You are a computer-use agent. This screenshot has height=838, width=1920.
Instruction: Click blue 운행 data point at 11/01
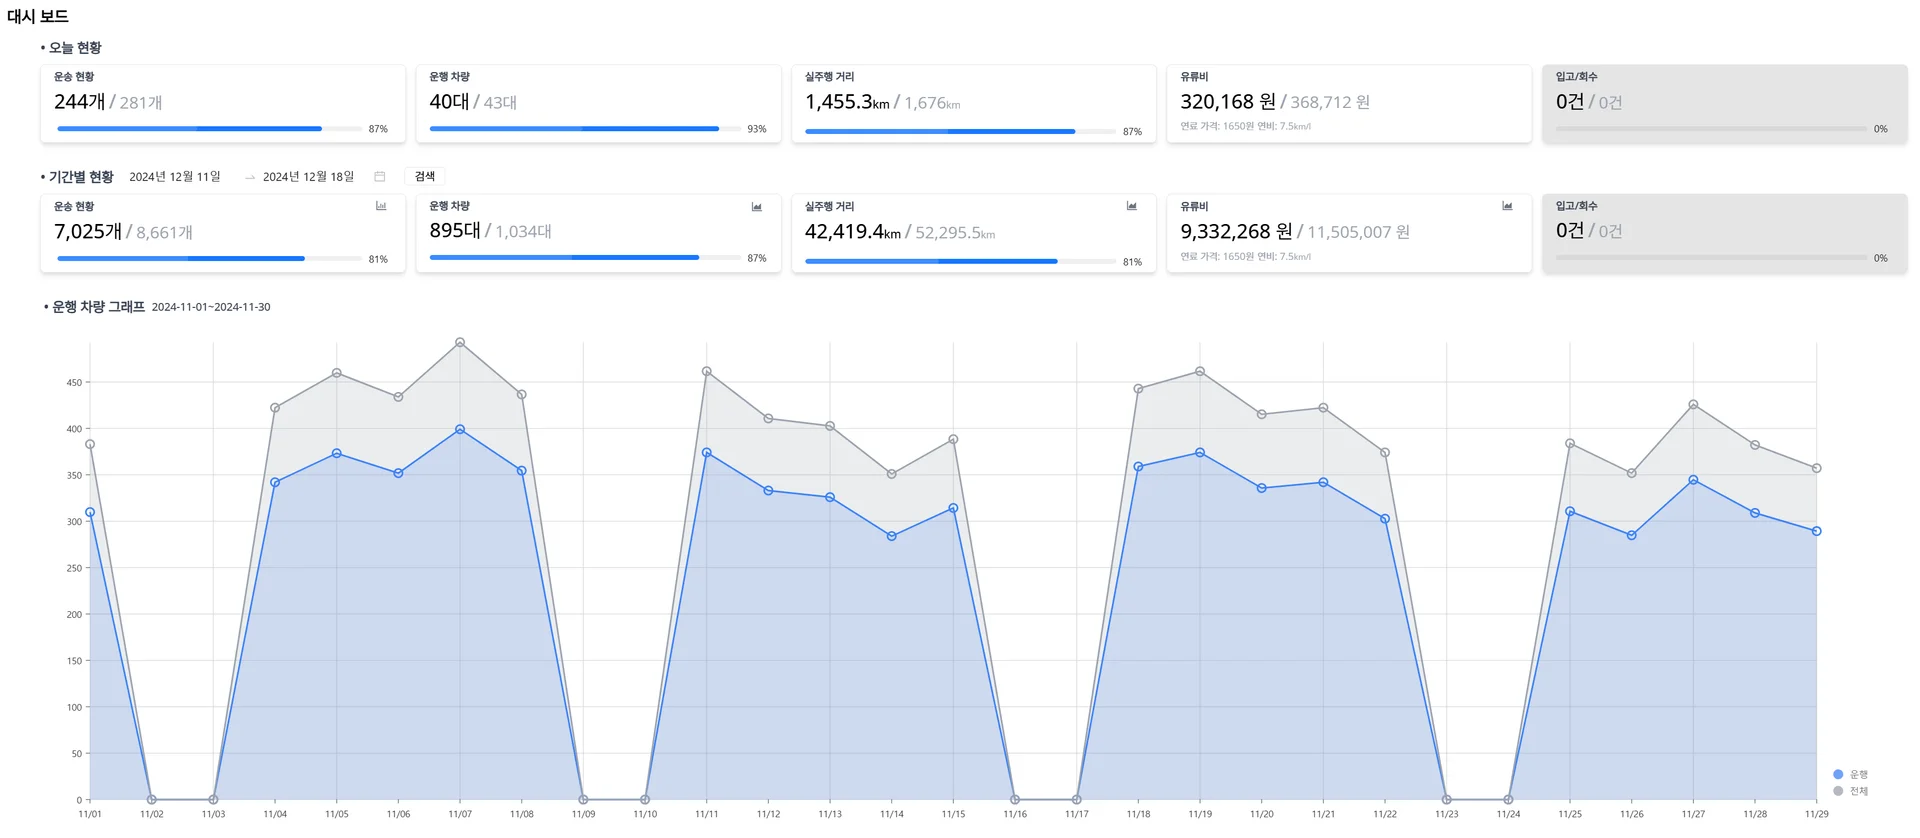coord(90,512)
